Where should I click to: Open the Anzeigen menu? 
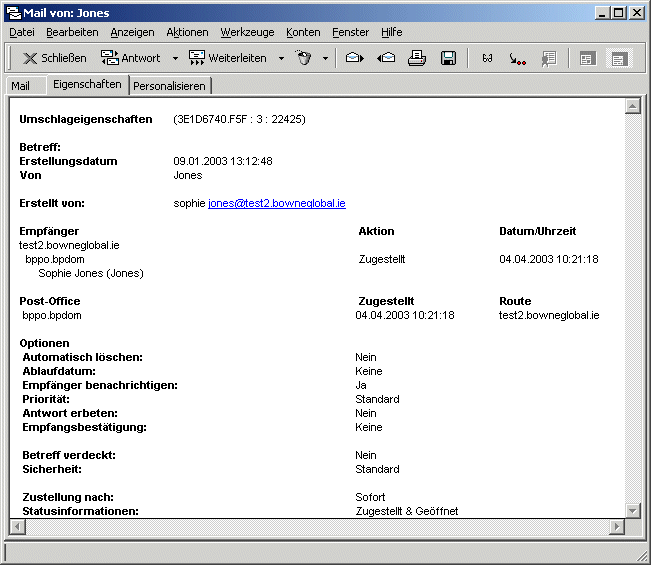click(x=132, y=32)
